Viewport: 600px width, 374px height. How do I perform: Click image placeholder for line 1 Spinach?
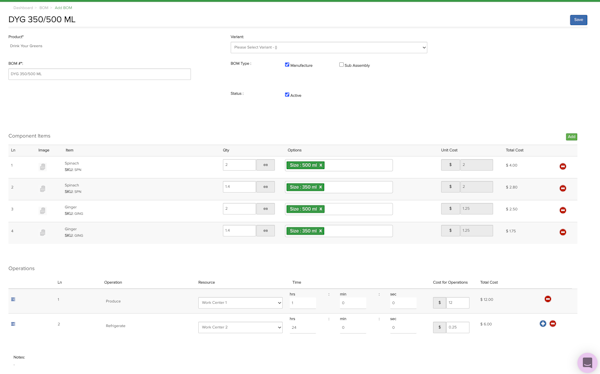[42, 167]
